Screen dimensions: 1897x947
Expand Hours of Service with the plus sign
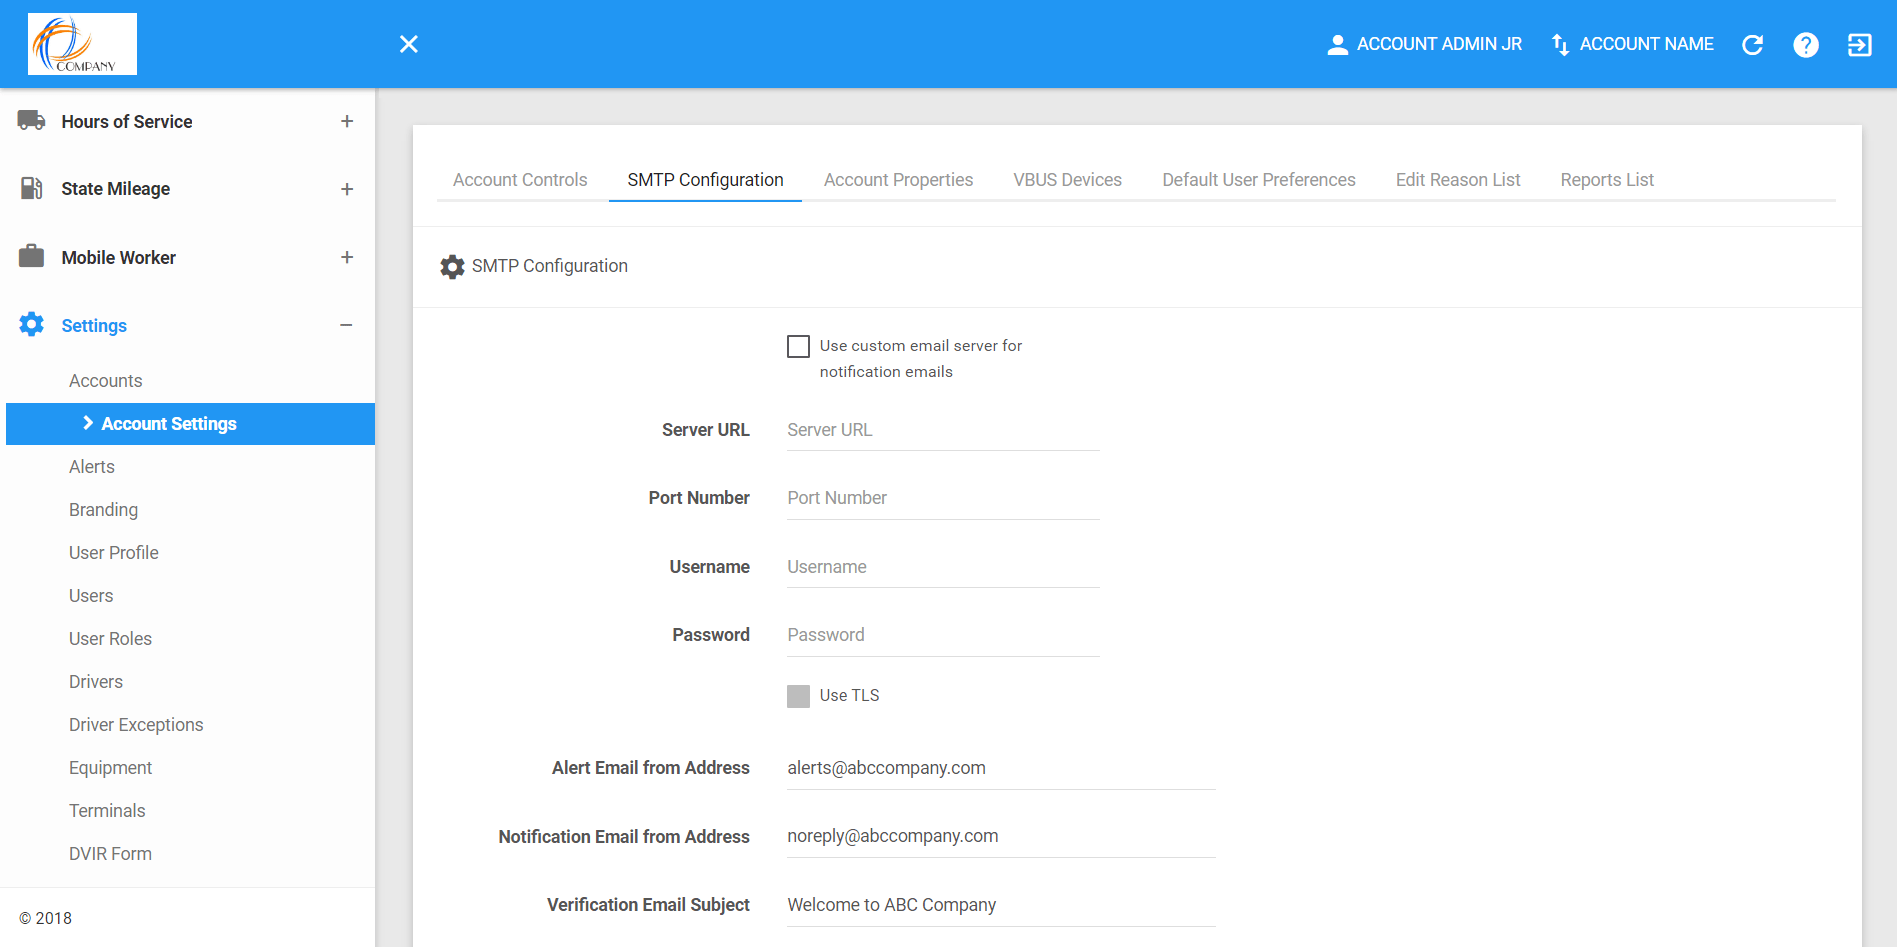point(347,121)
